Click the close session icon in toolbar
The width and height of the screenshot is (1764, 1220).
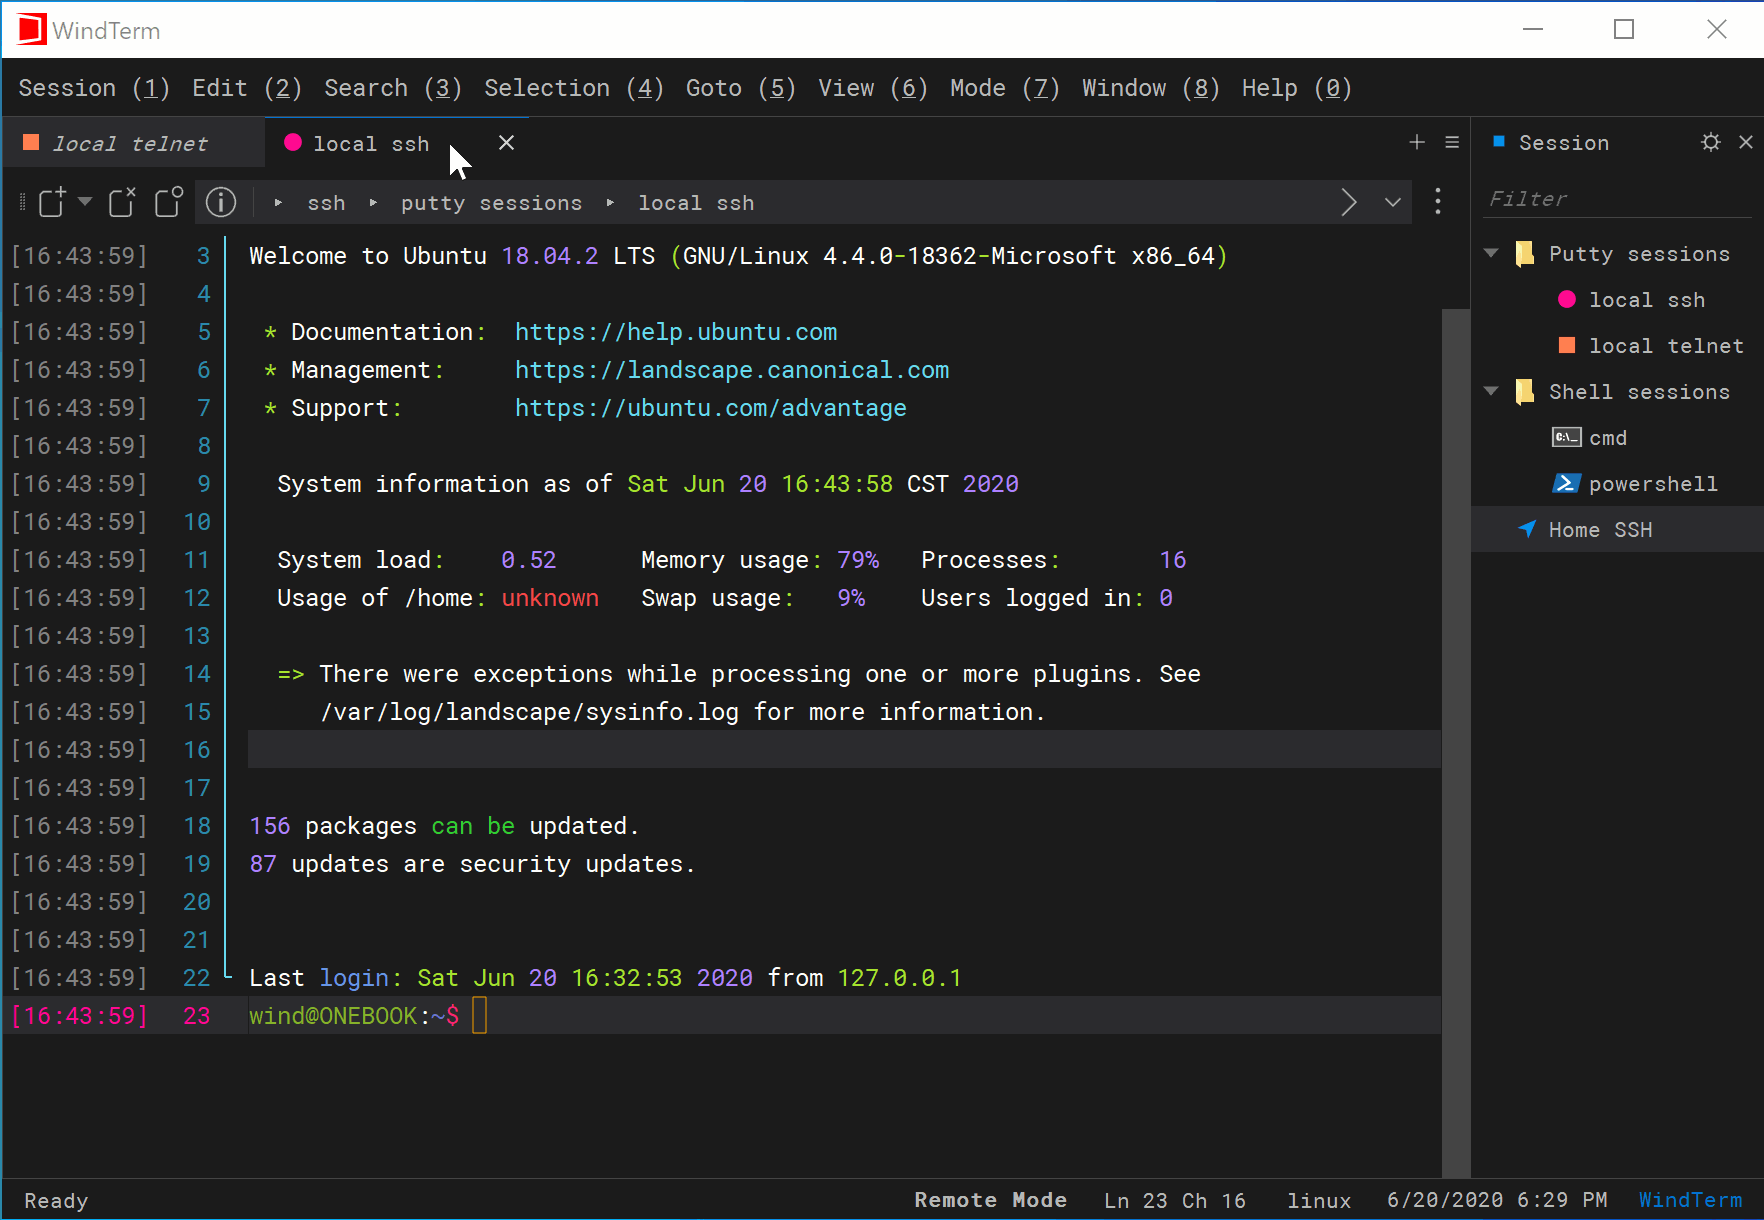tap(122, 202)
